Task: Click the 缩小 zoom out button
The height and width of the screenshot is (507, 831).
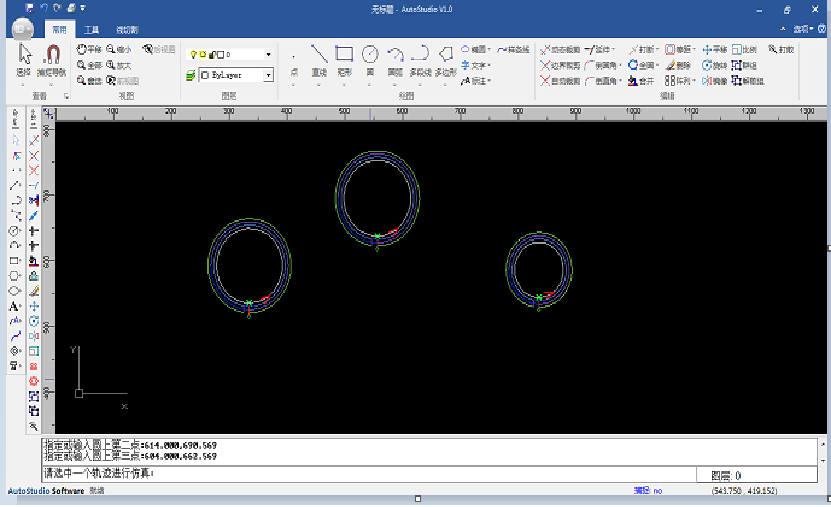Action: pyautogui.click(x=118, y=49)
